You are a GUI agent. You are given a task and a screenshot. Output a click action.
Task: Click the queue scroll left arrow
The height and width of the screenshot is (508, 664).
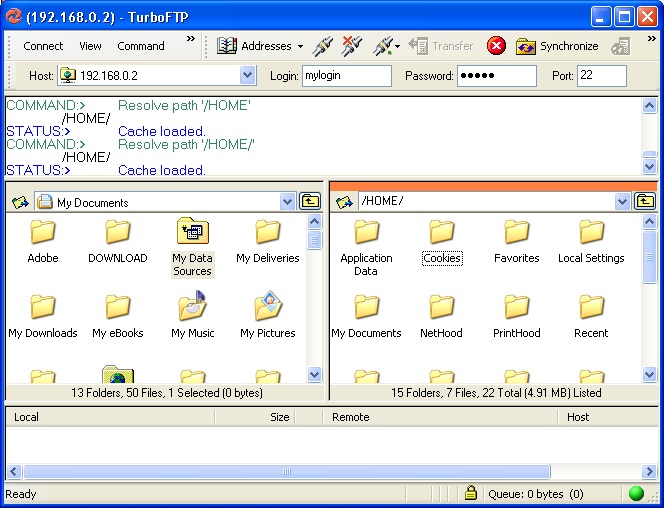[x=14, y=471]
